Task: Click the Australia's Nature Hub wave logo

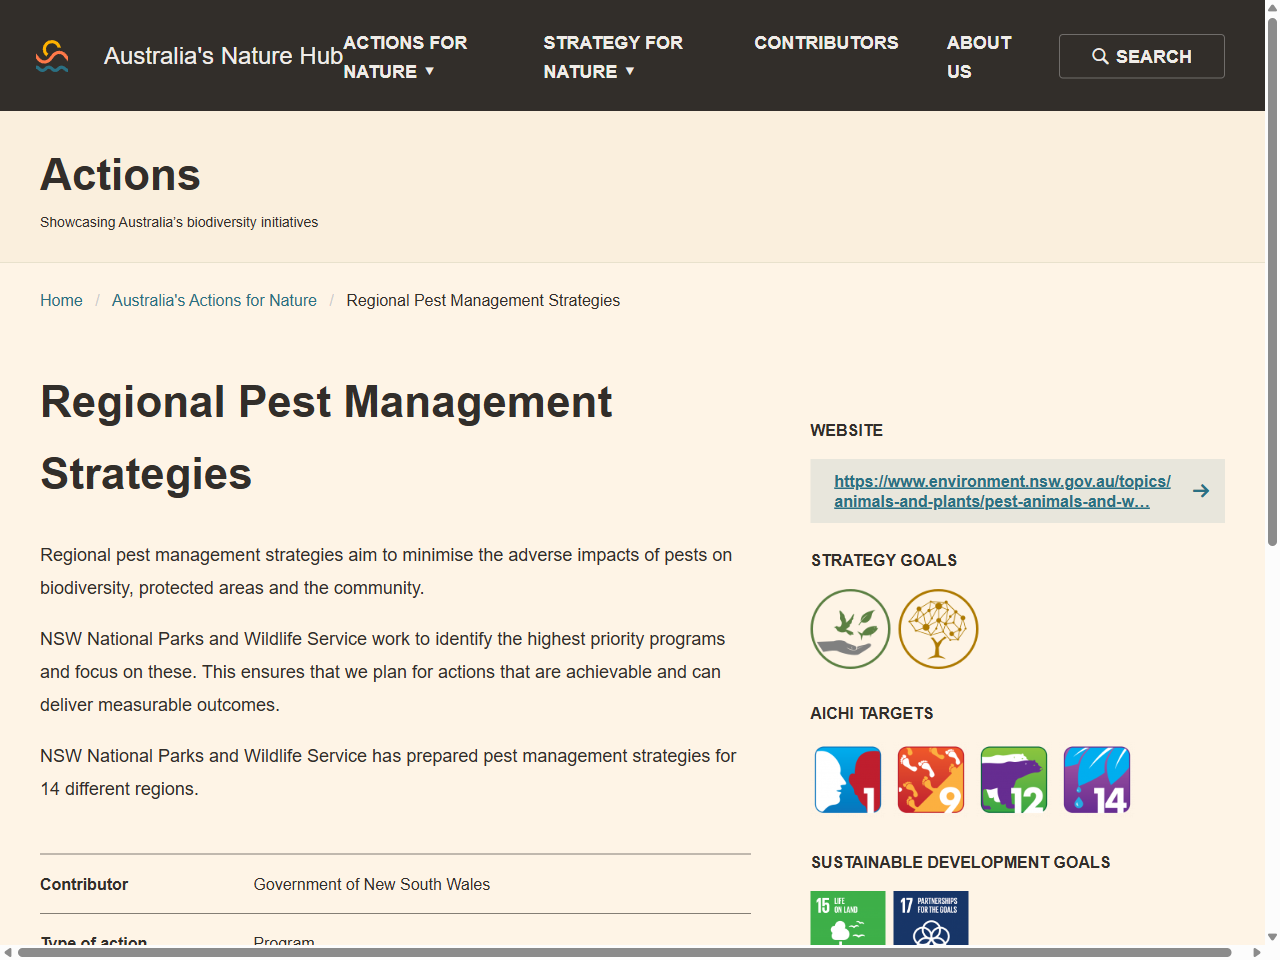Action: coord(52,56)
